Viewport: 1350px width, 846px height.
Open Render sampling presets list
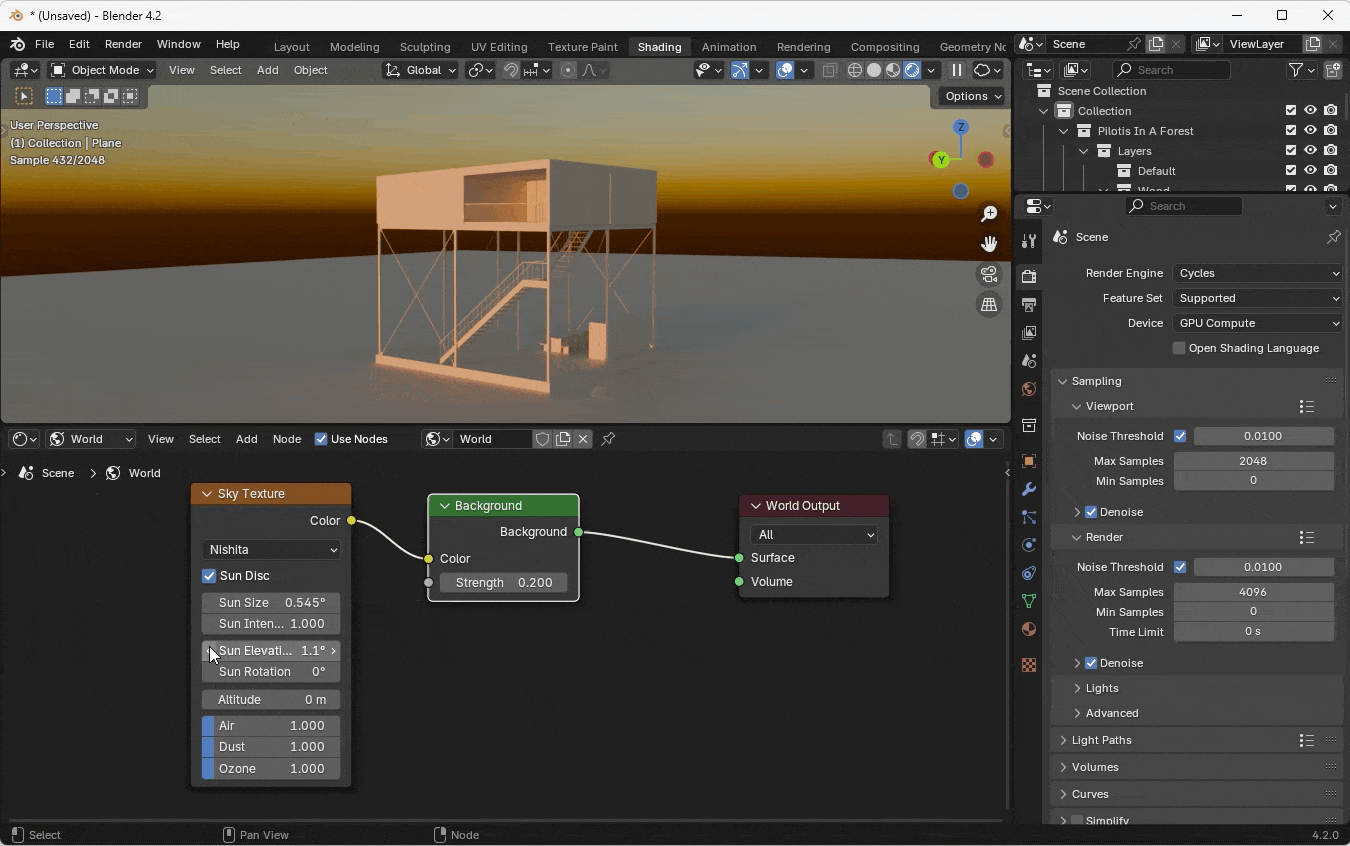pyautogui.click(x=1306, y=537)
